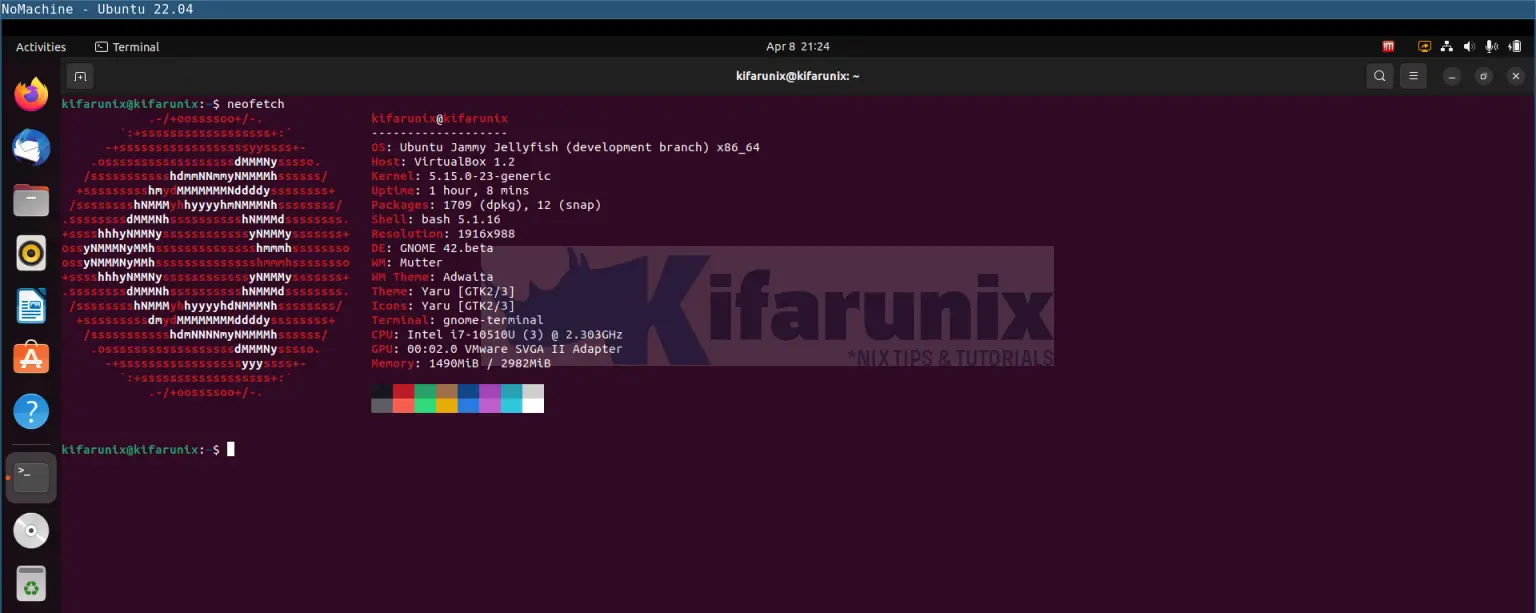Launch LibreOffice Writer from the dock

[31, 307]
